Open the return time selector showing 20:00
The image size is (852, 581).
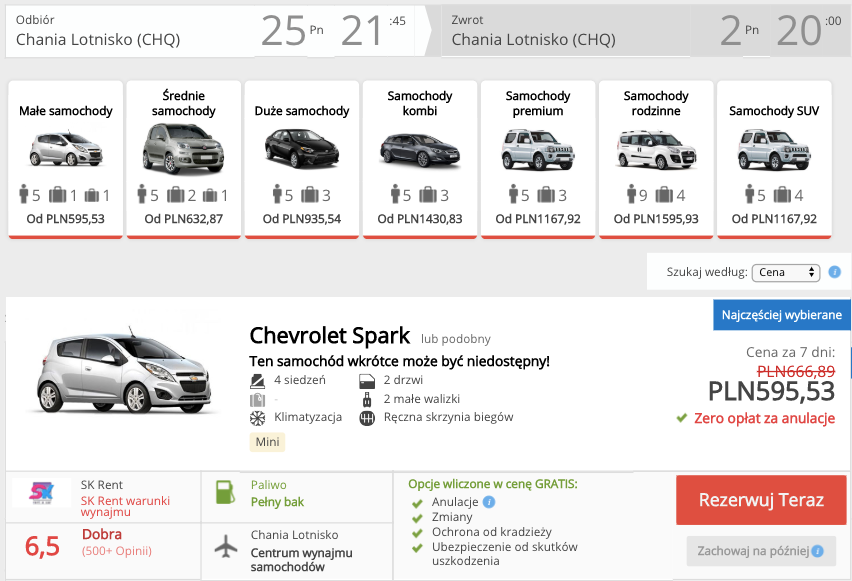point(810,31)
